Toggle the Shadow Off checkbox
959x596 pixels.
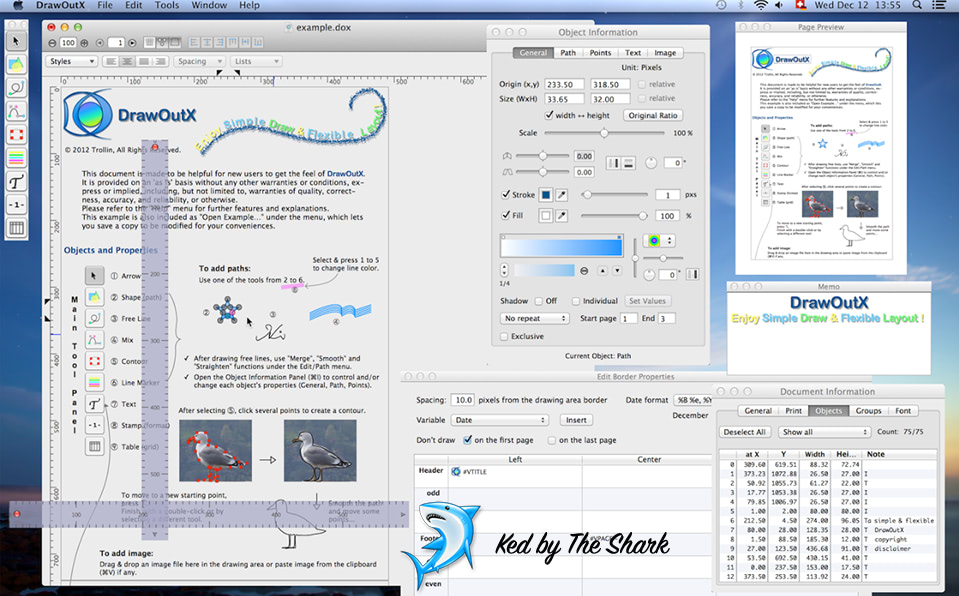pyautogui.click(x=539, y=301)
